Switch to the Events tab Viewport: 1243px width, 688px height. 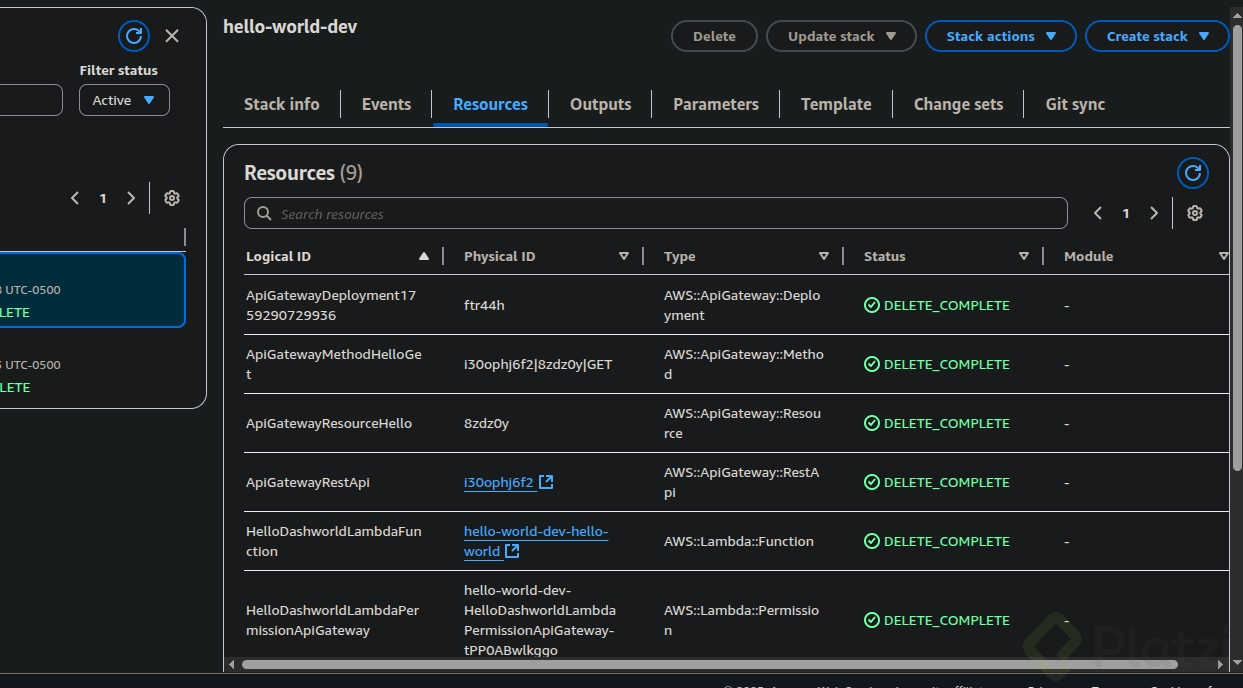(x=386, y=104)
